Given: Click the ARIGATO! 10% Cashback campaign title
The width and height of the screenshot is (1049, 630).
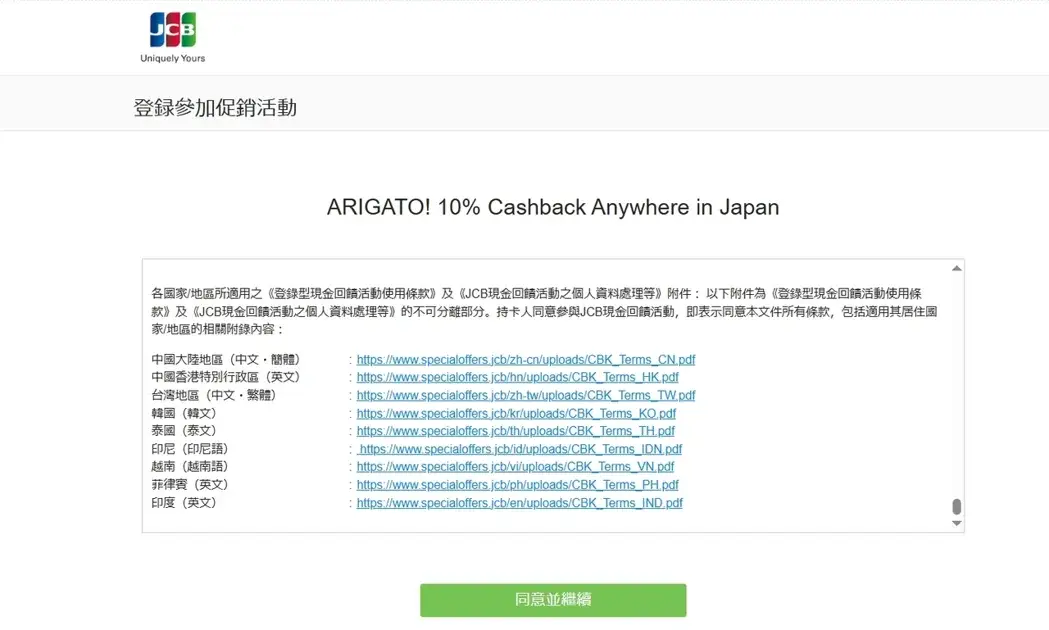Looking at the screenshot, I should [x=552, y=208].
